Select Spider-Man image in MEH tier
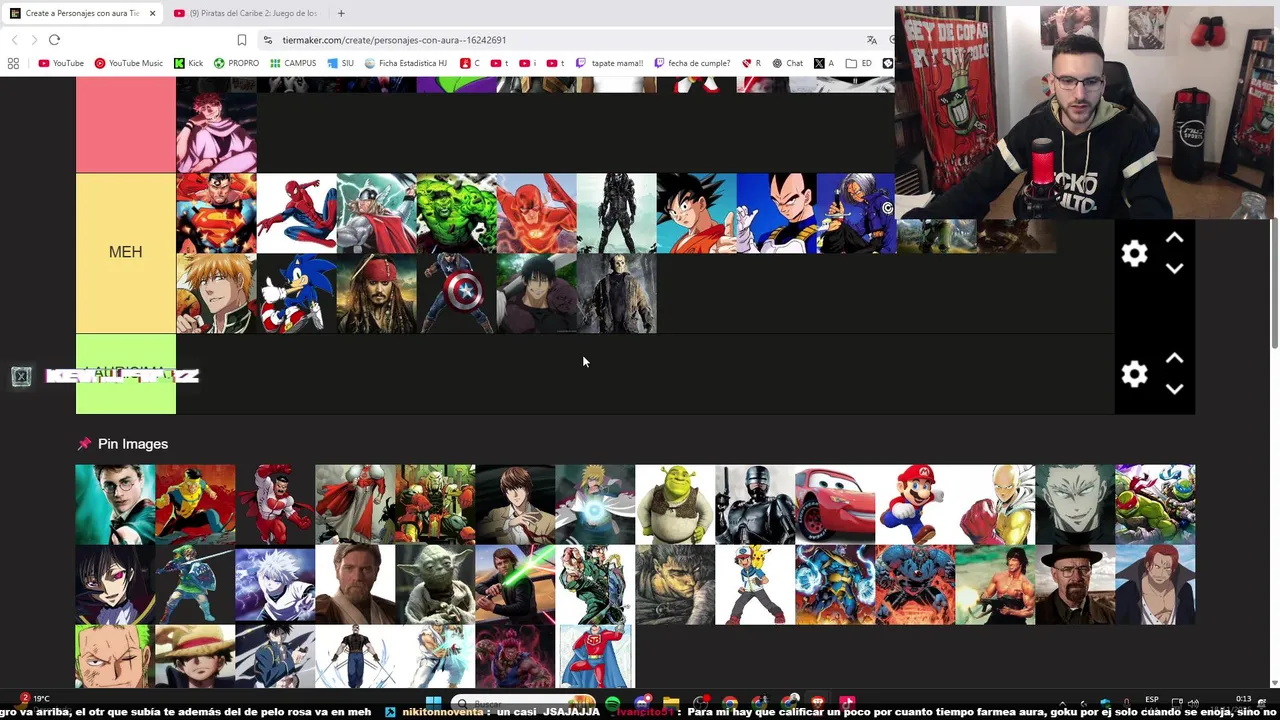 296,213
